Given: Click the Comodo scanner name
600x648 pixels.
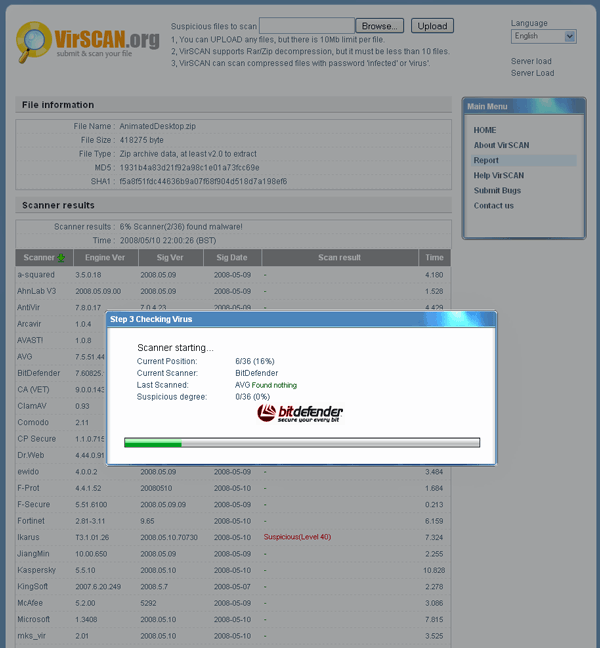Looking at the screenshot, I should [33, 422].
